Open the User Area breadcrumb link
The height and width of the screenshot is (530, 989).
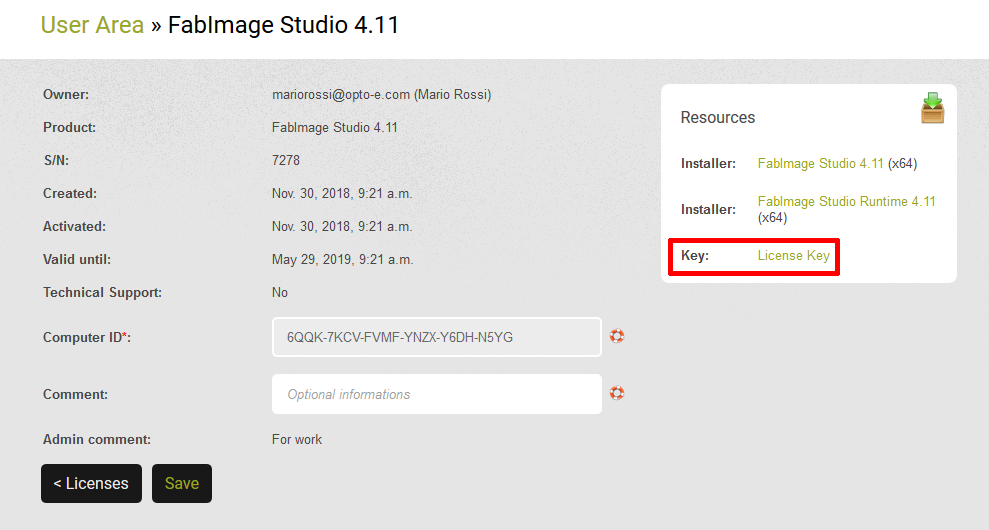coord(92,25)
